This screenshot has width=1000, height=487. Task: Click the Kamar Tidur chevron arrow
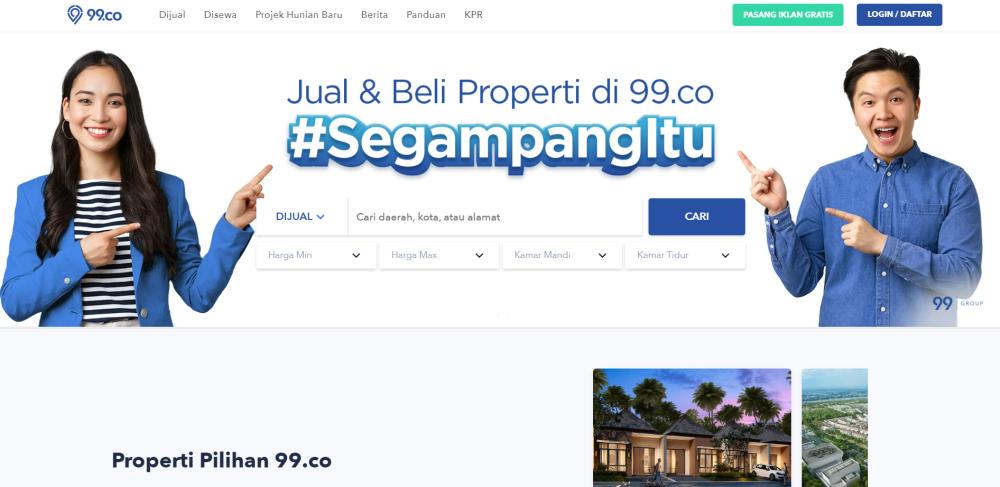pos(725,256)
